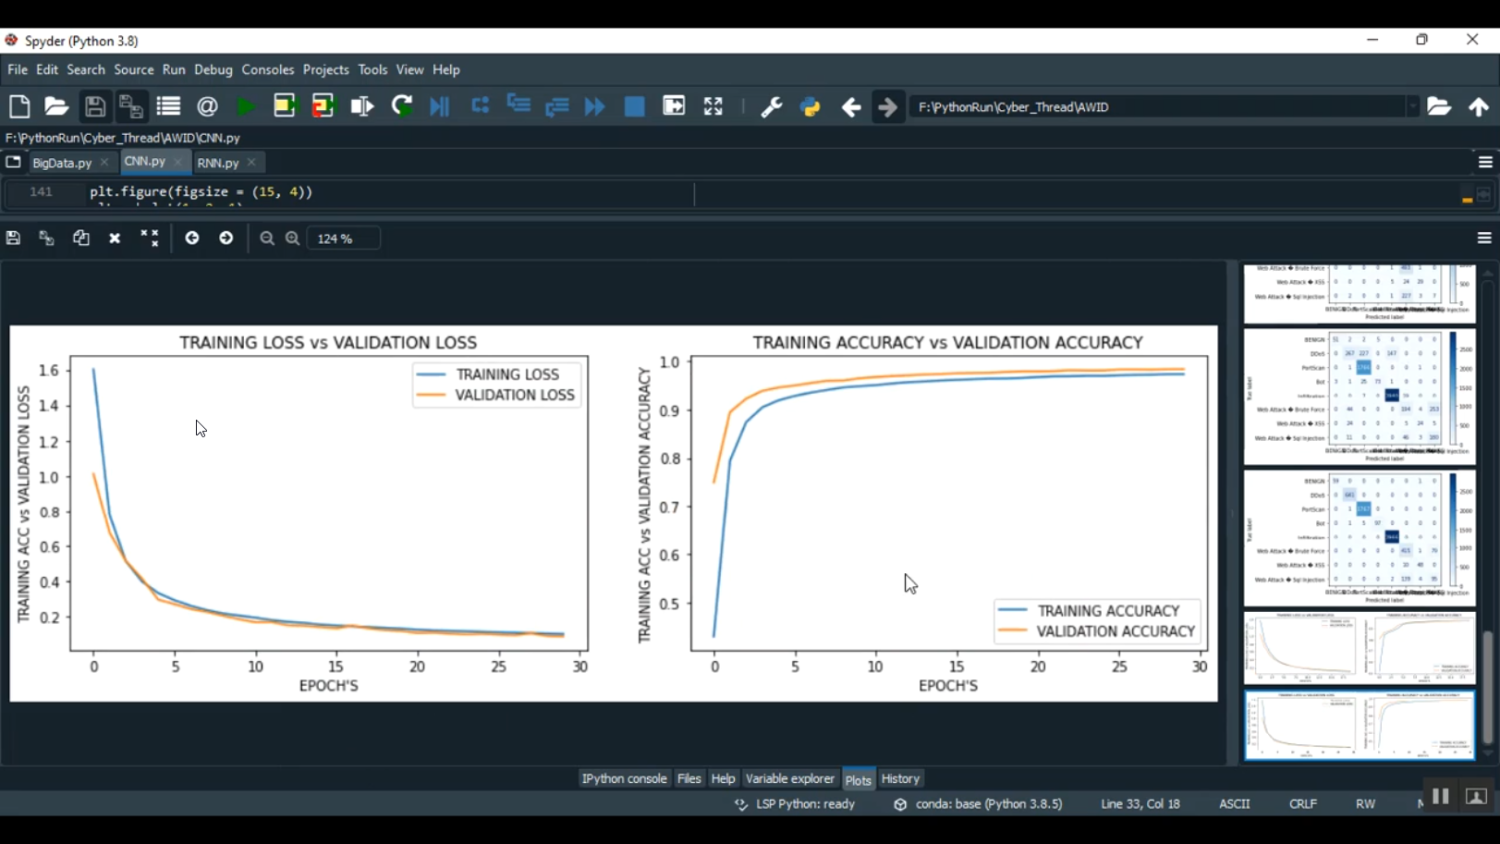
Task: Open the editor pane options hamburger menu
Action: tap(1485, 162)
